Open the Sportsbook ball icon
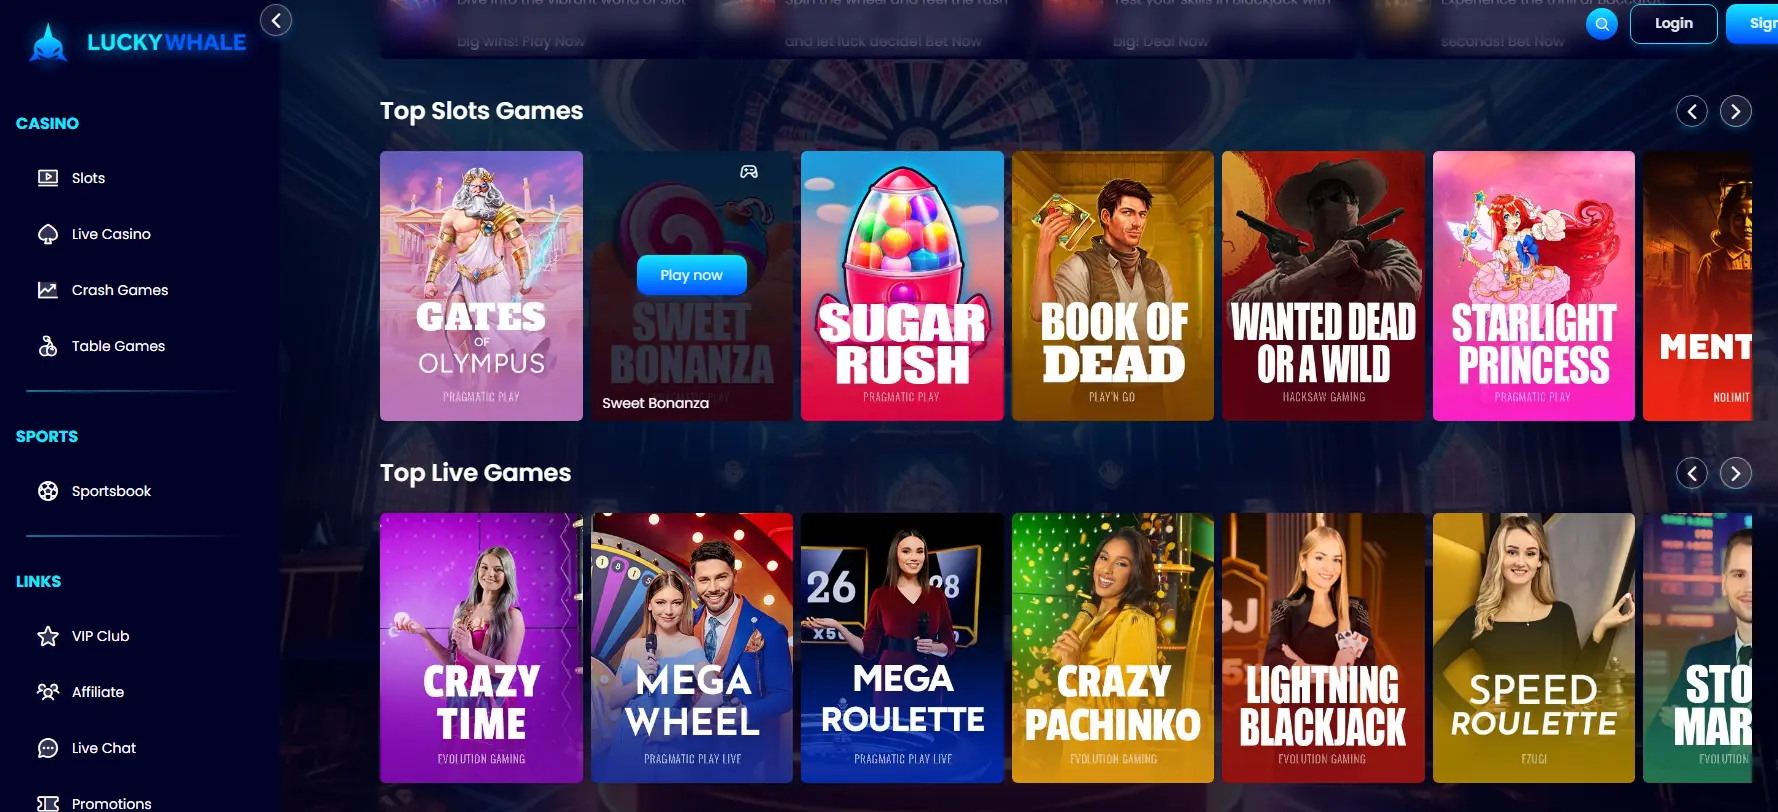 (48, 491)
